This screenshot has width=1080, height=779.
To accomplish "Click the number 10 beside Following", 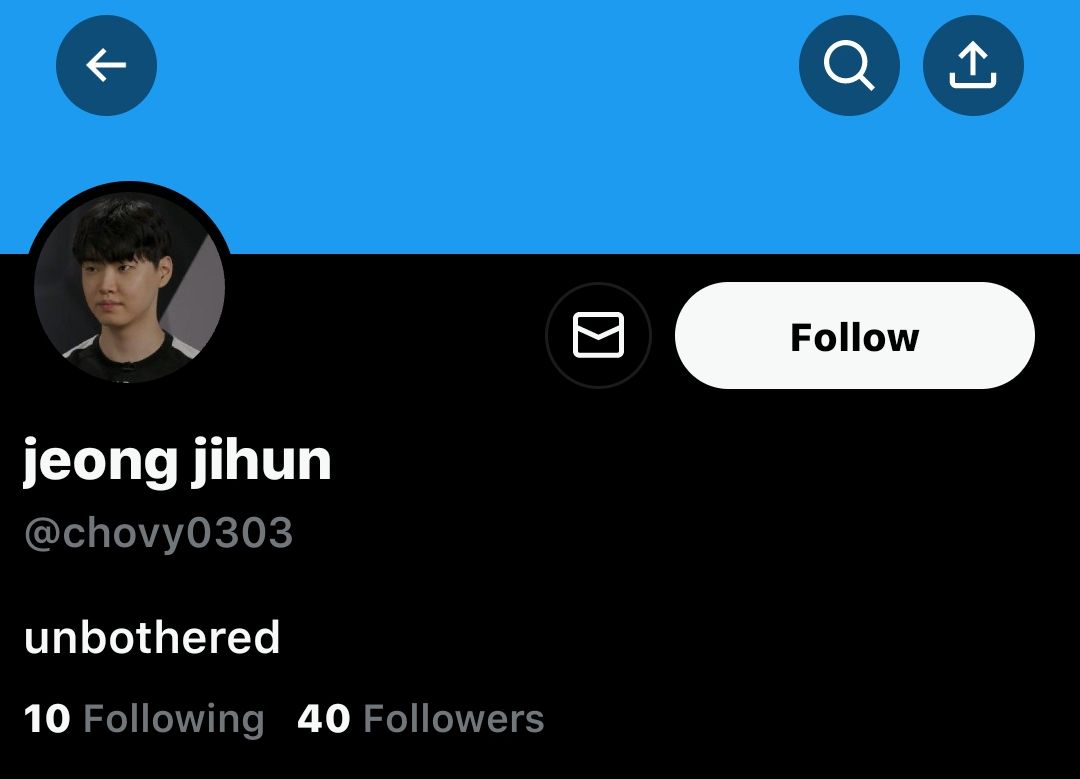I will click(47, 719).
